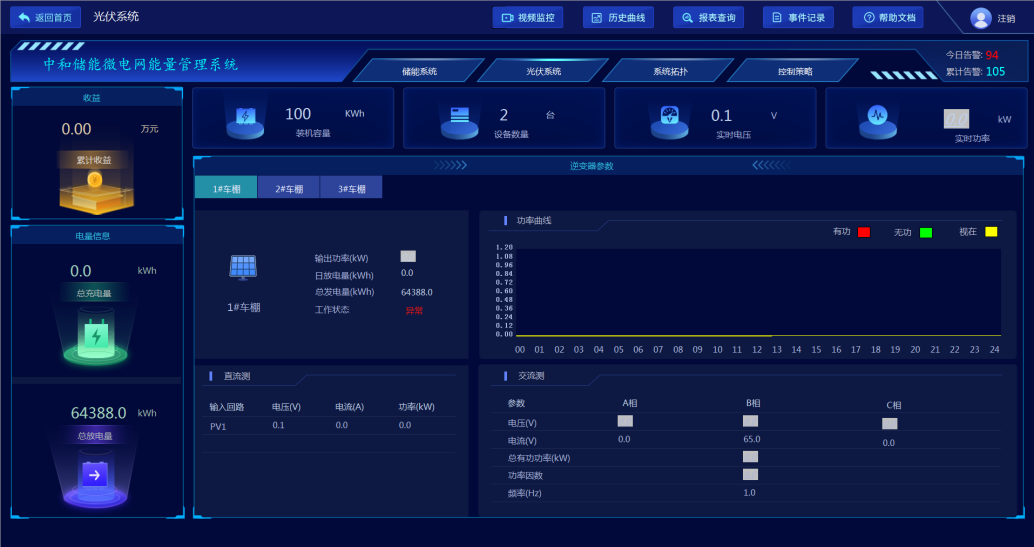The width and height of the screenshot is (1034, 547).
Task: Click the gold coin cumulative revenue icon
Action: [95, 184]
